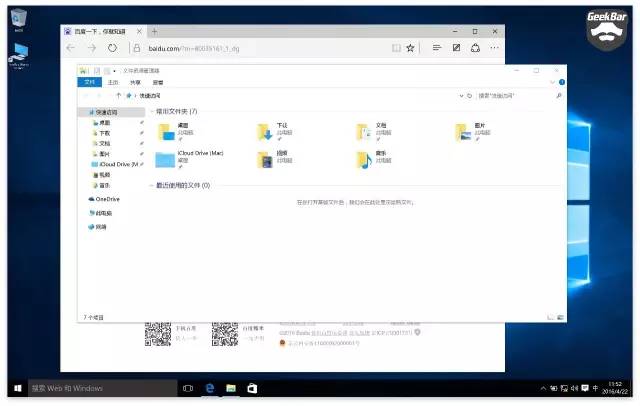The image size is (640, 406).
Task: Switch to the 查看 ribbon tab
Action: coord(158,82)
